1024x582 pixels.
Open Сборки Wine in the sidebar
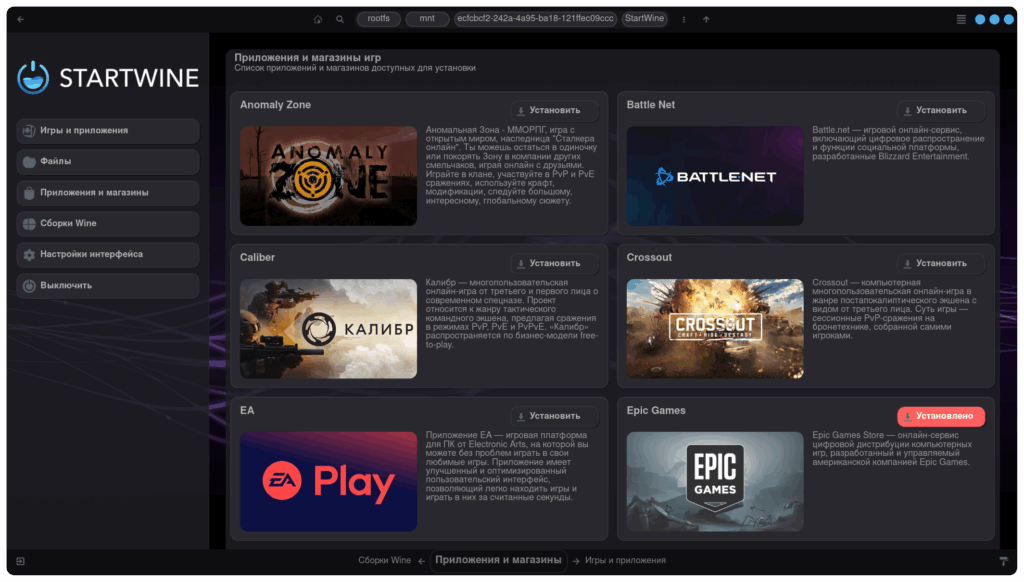pos(108,223)
